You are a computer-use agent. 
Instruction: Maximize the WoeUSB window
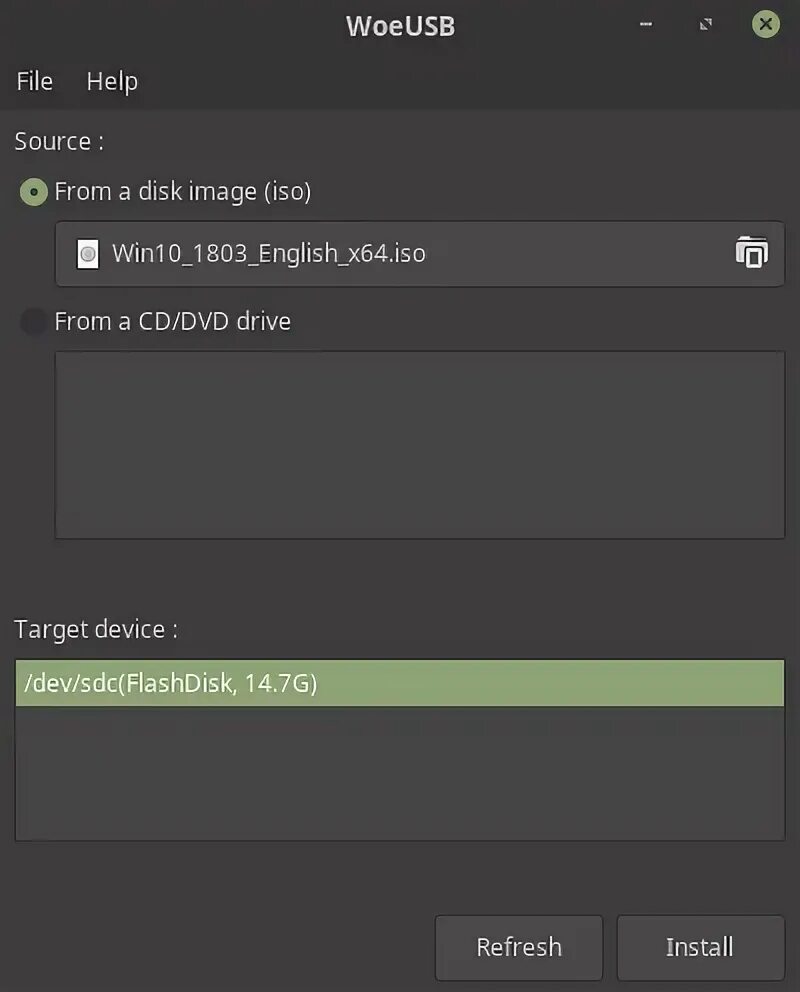point(706,25)
